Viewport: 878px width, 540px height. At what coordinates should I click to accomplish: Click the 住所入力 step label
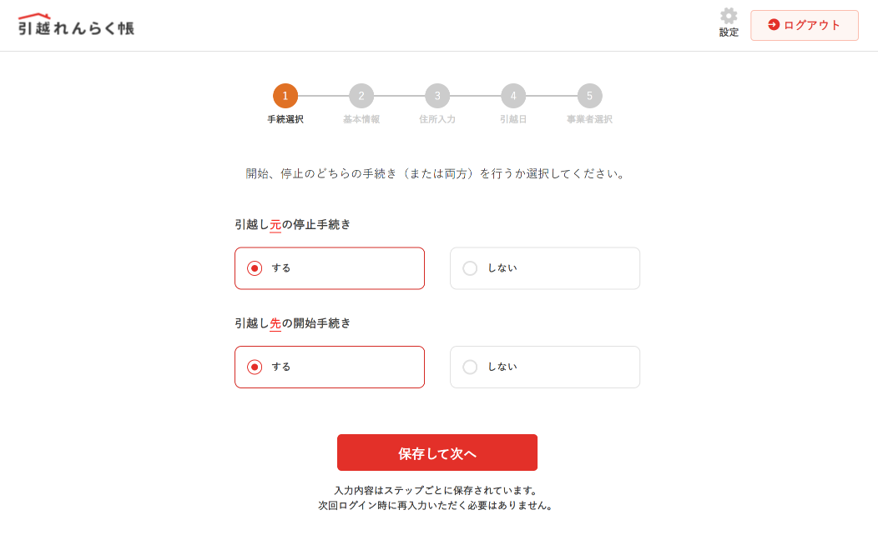pyautogui.click(x=437, y=119)
